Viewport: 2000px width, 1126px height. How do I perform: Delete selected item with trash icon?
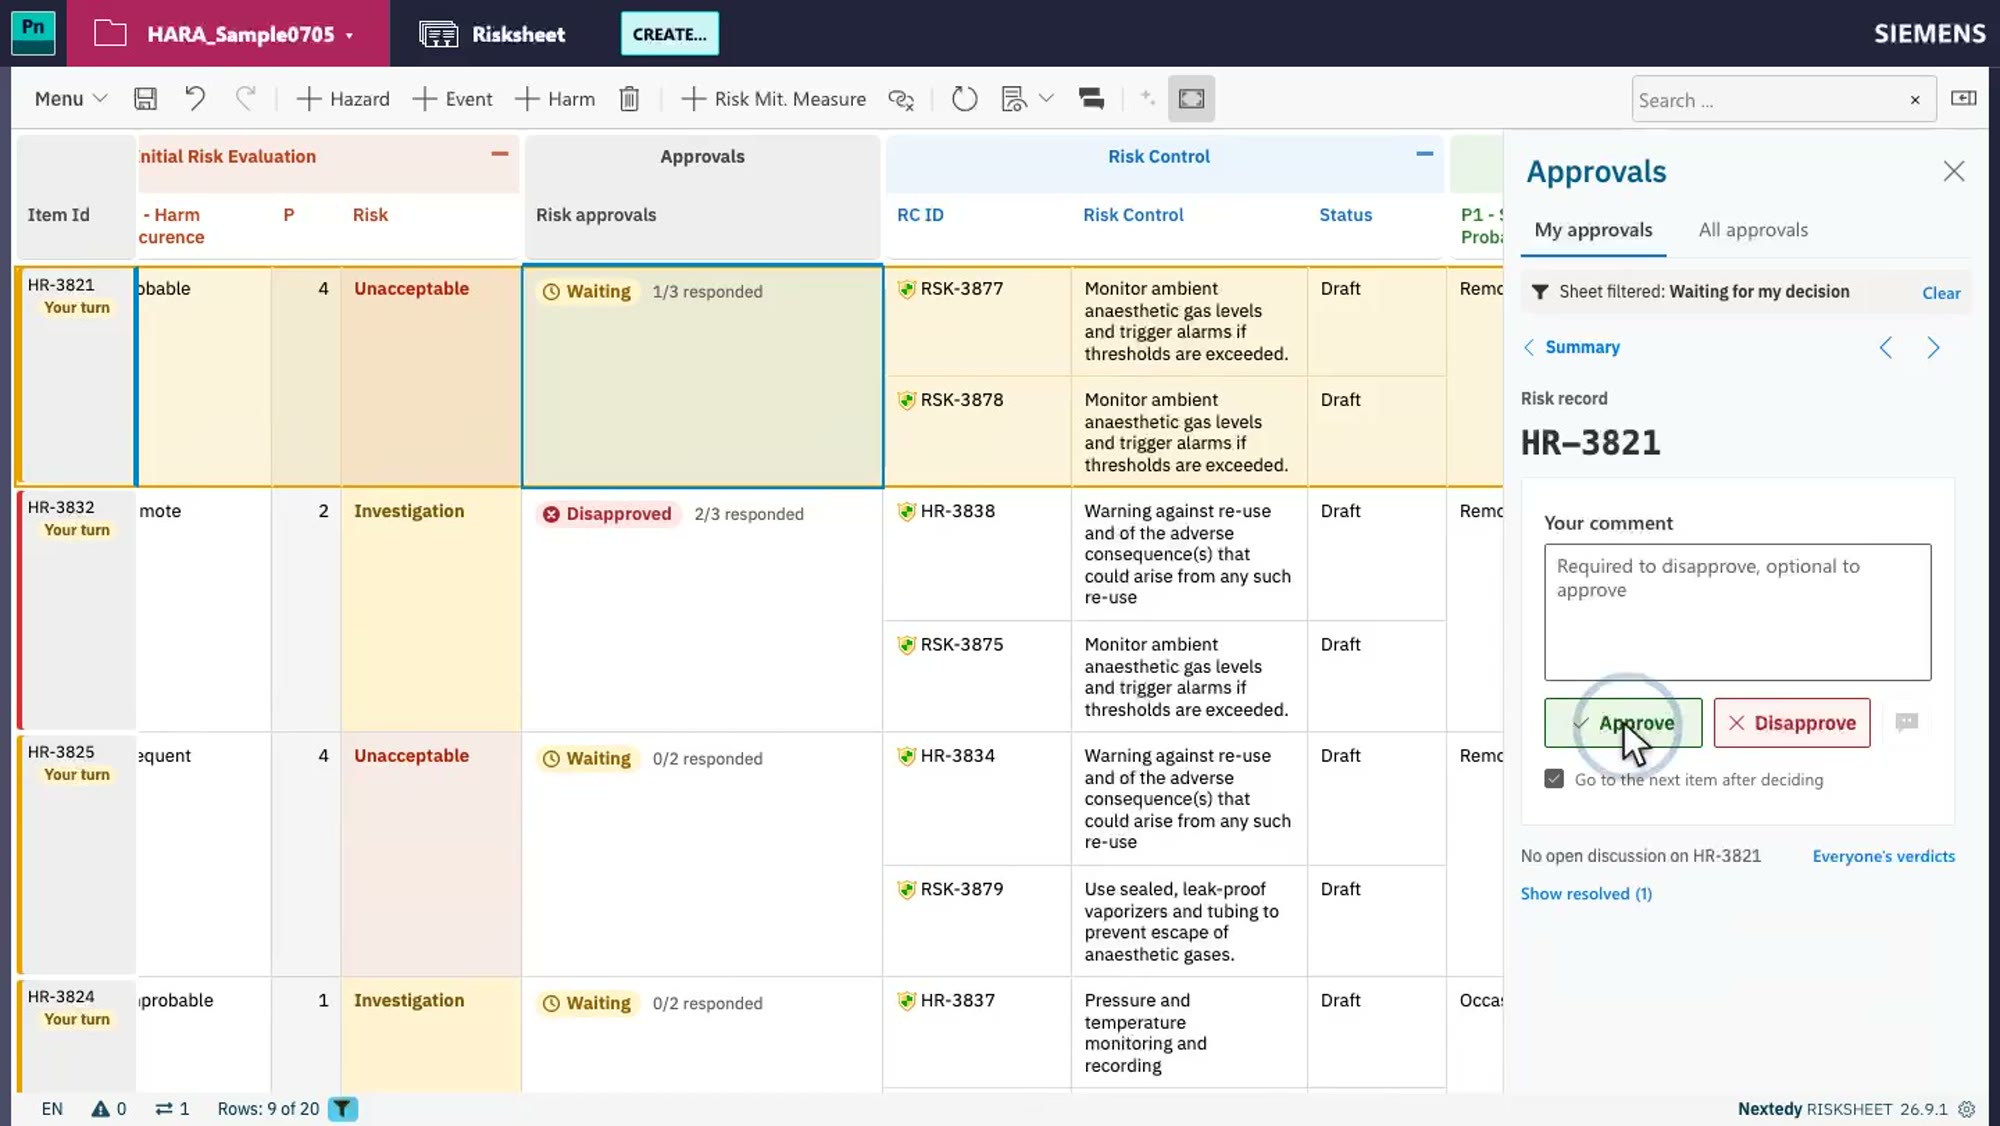(x=629, y=99)
